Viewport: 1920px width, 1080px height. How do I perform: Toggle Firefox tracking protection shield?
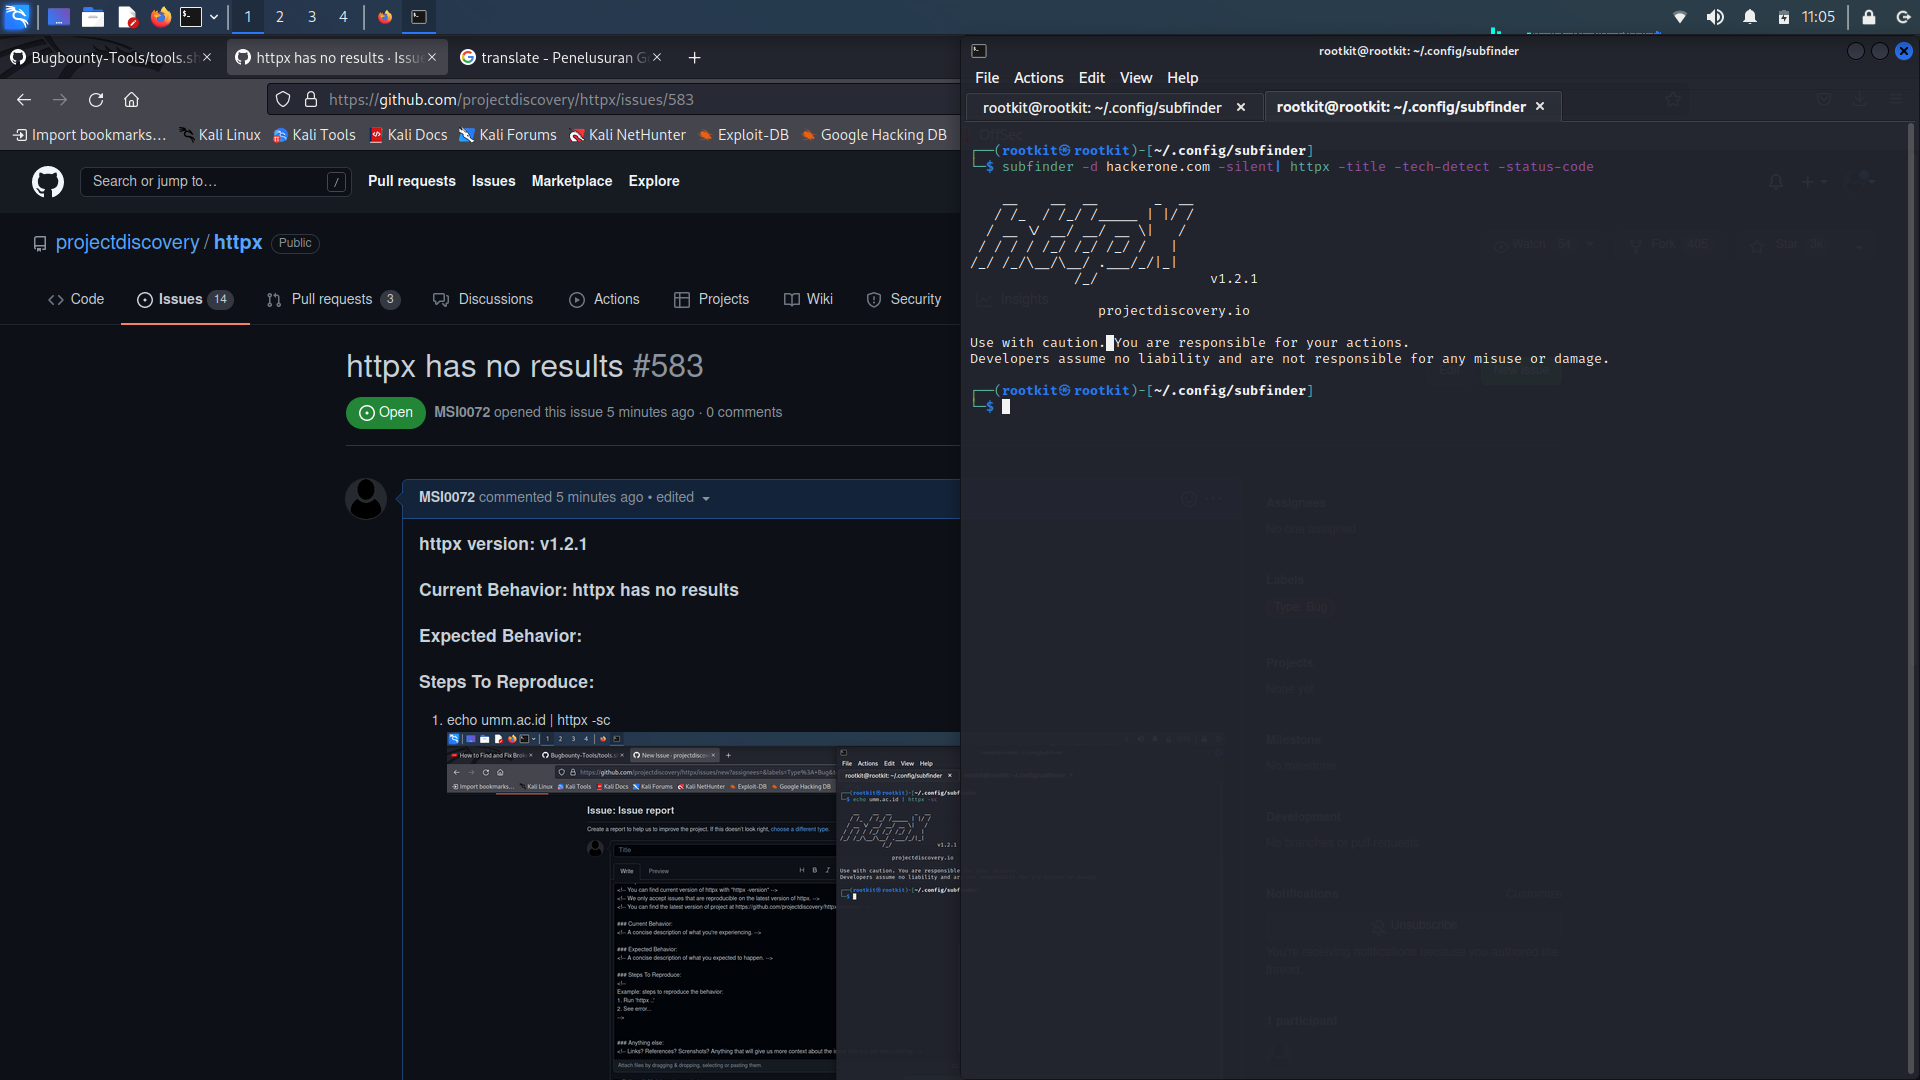click(x=283, y=99)
